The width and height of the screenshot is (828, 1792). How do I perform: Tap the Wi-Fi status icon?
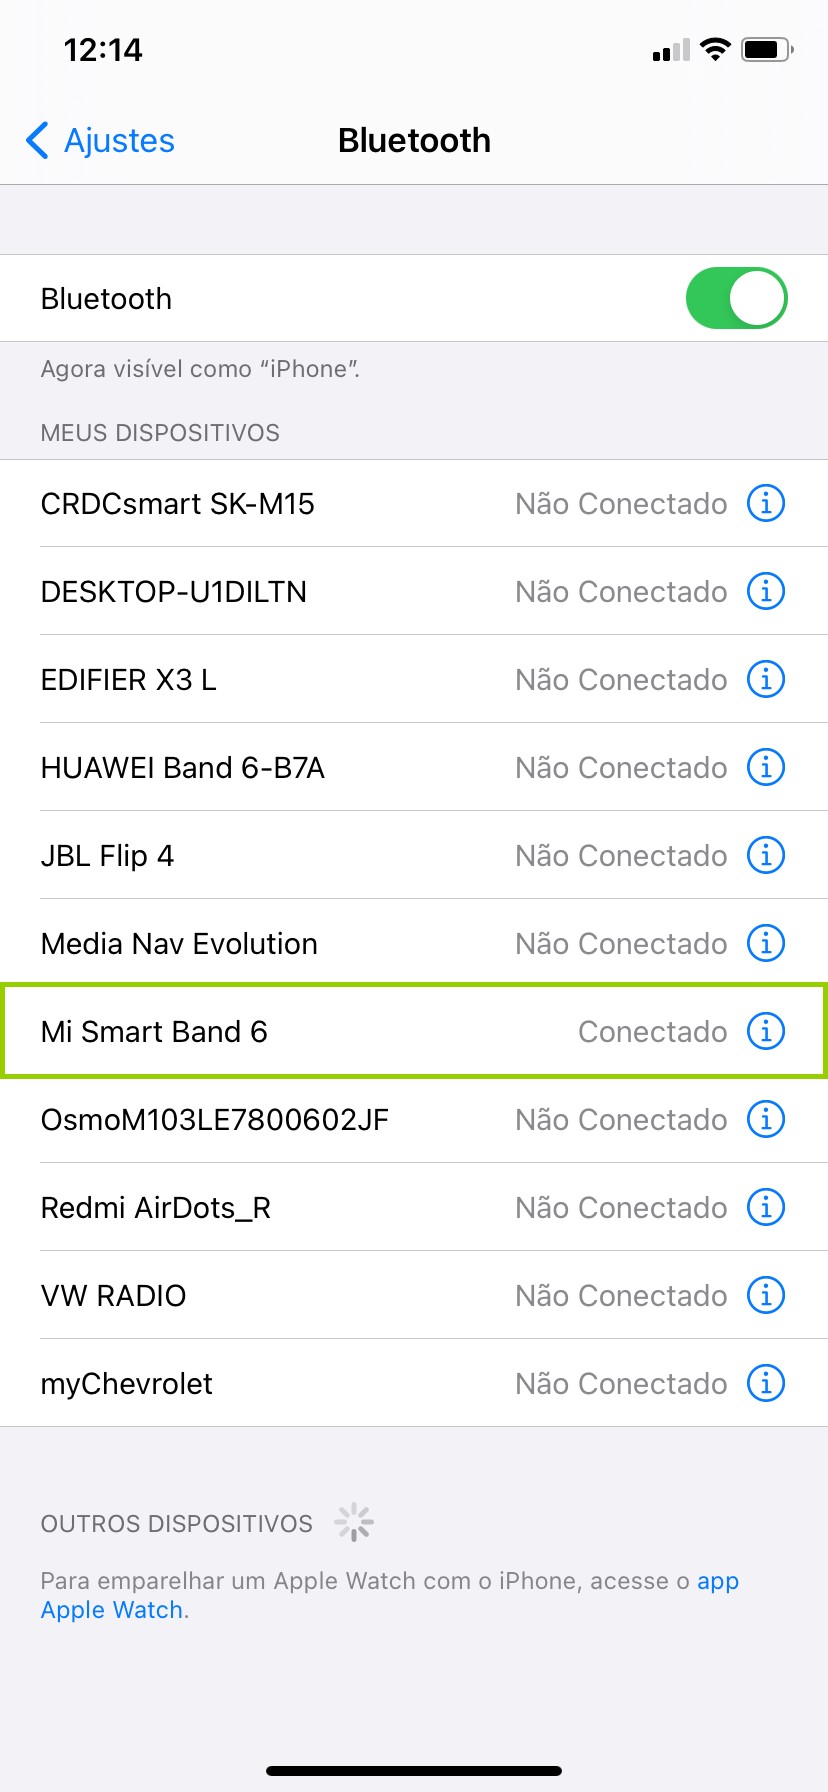click(715, 49)
